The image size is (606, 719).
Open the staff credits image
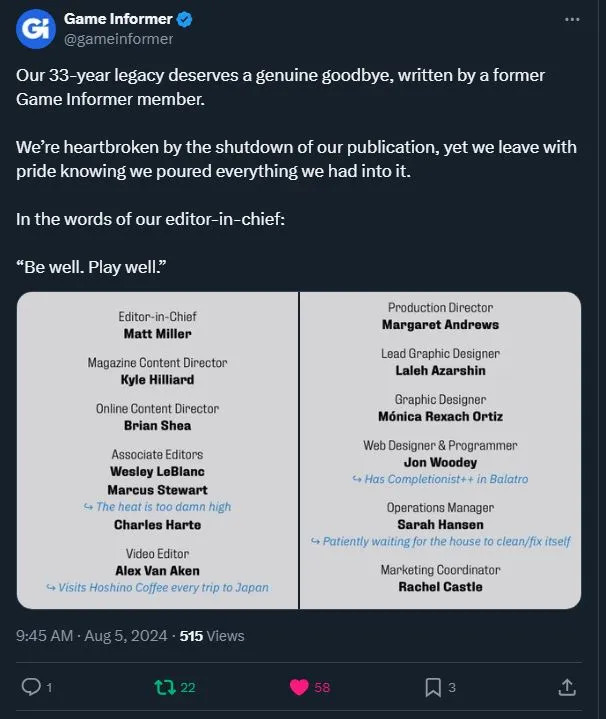pos(299,450)
